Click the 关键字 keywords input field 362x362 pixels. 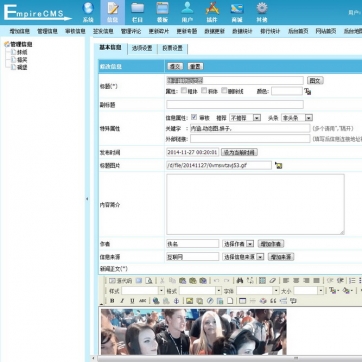tap(250, 128)
